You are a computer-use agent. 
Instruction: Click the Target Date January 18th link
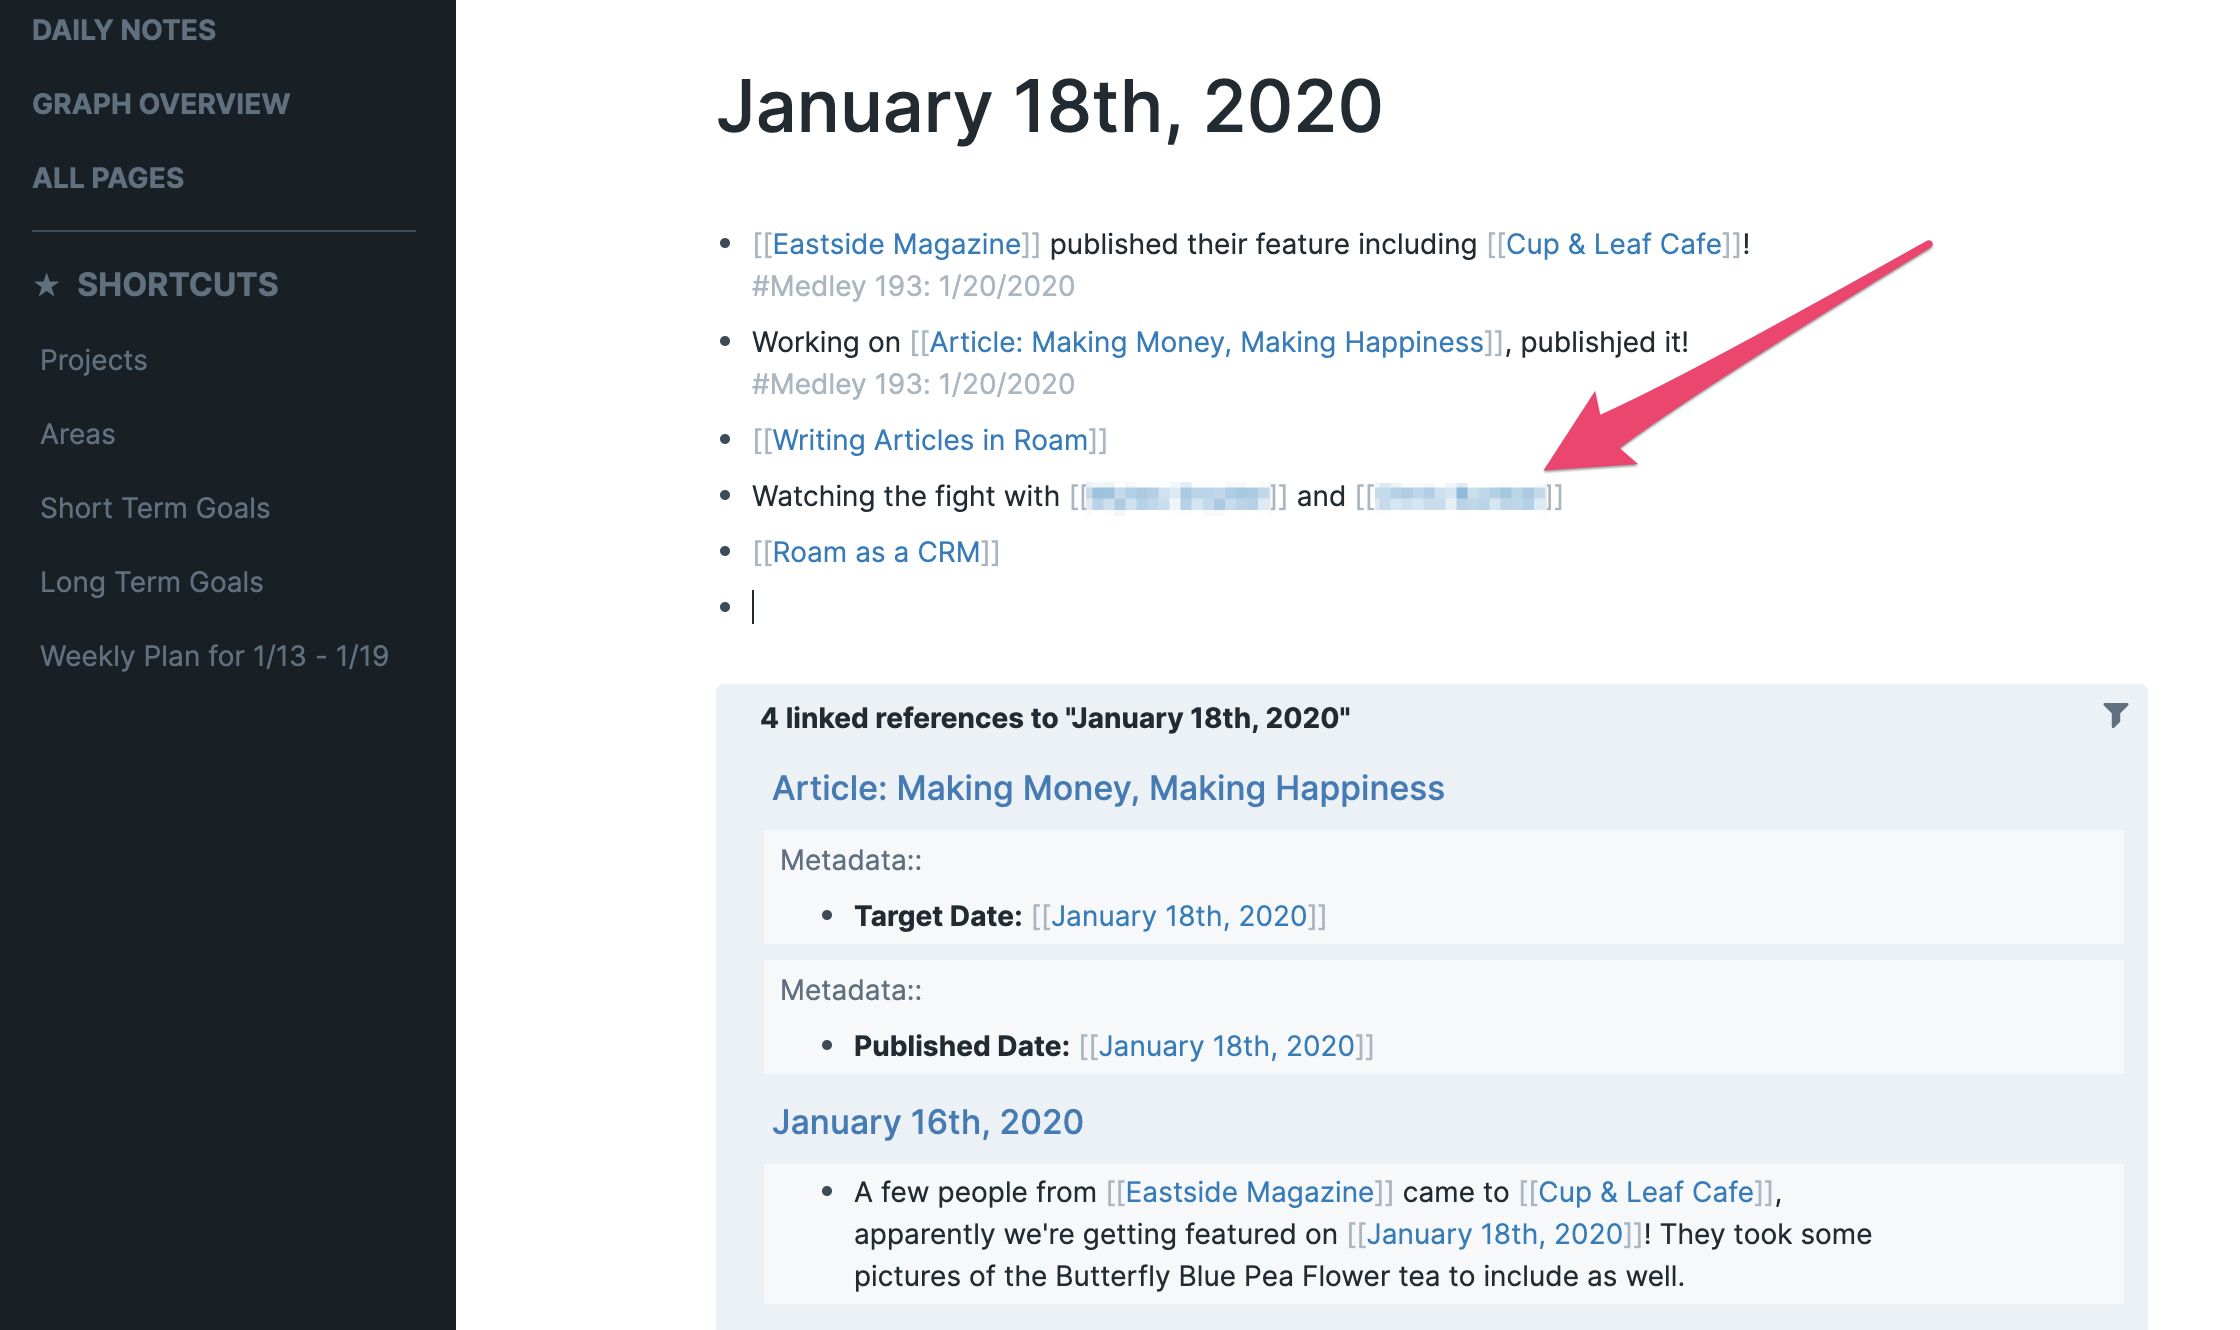click(1179, 916)
